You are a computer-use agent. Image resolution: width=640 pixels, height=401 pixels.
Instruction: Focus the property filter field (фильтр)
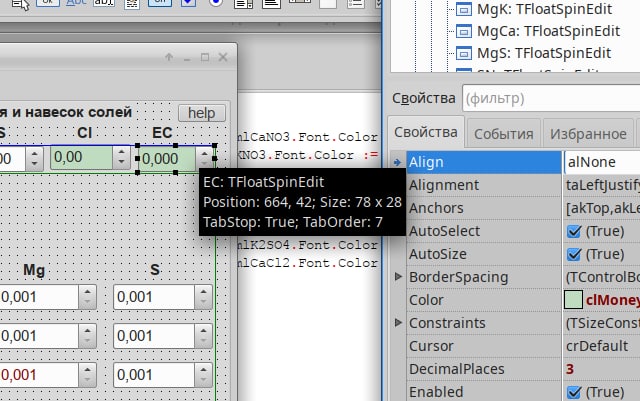click(551, 98)
